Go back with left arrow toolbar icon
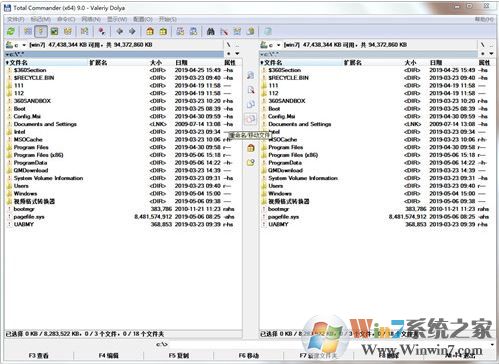 (119, 31)
